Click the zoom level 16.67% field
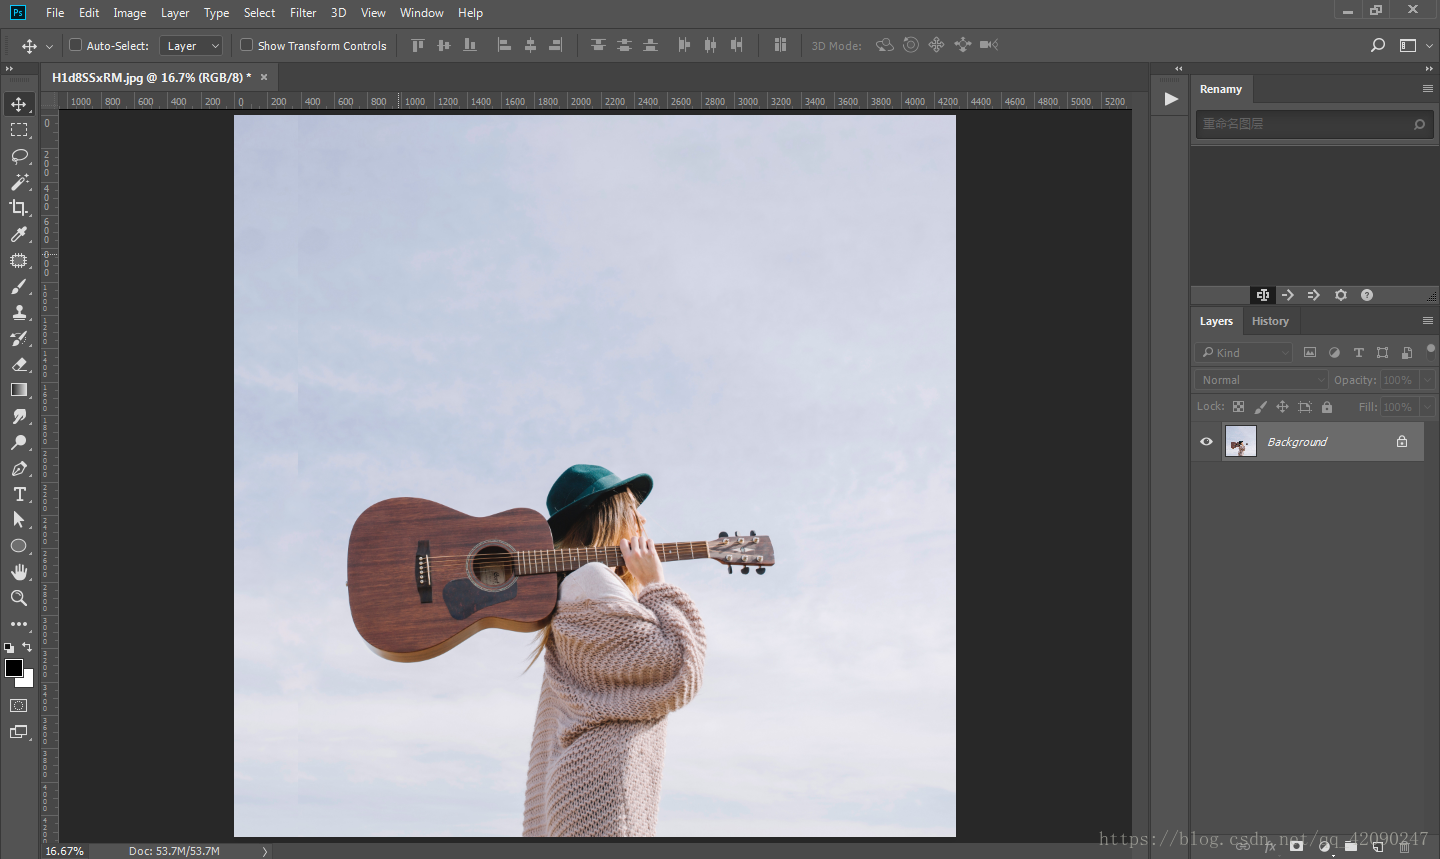The image size is (1440, 859). coord(65,851)
